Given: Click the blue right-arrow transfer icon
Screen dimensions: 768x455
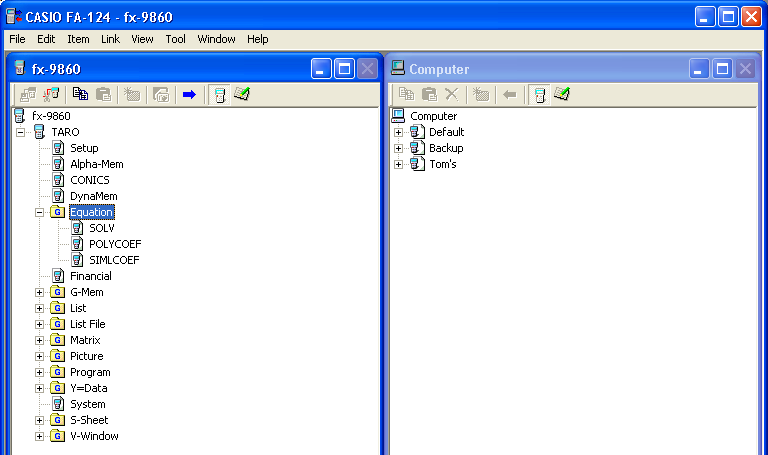Looking at the screenshot, I should 189,95.
